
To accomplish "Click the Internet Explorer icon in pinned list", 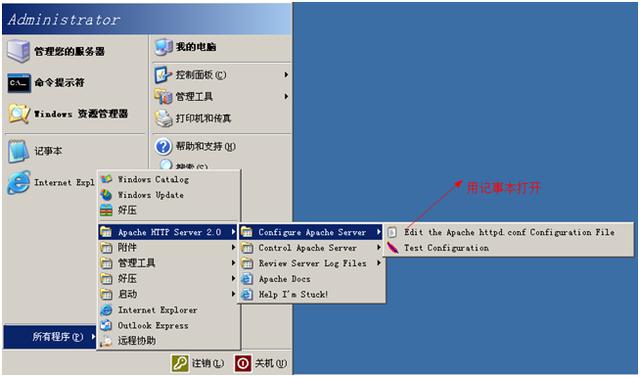I will pyautogui.click(x=18, y=182).
